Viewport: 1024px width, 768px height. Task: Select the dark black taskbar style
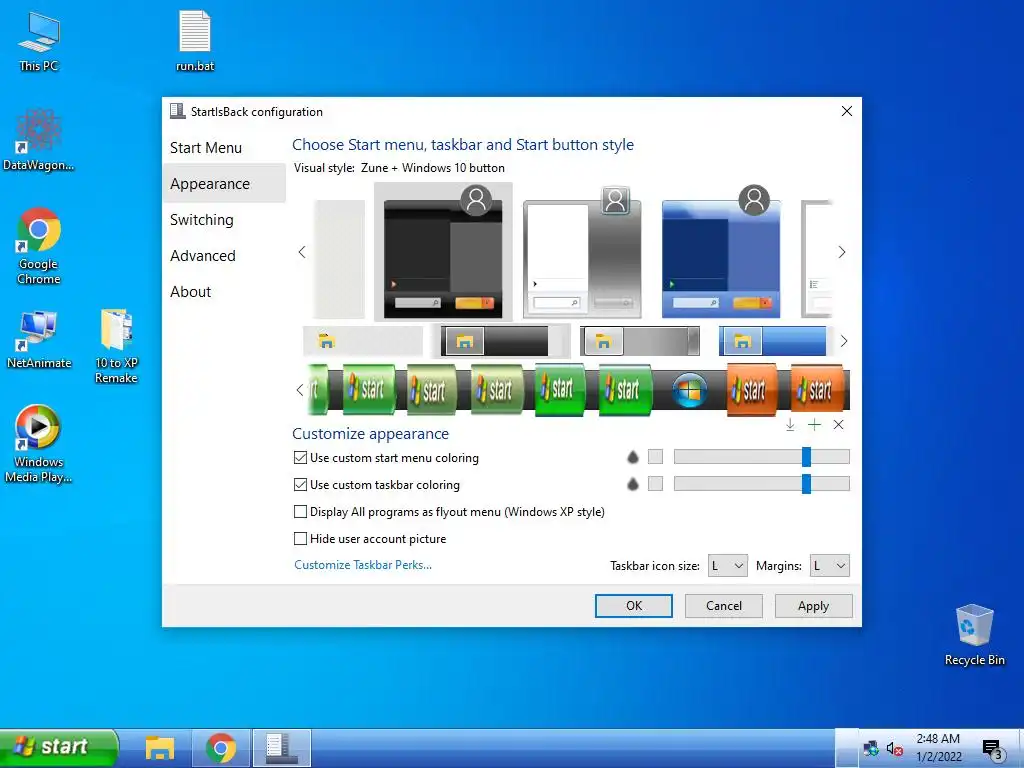click(x=500, y=341)
